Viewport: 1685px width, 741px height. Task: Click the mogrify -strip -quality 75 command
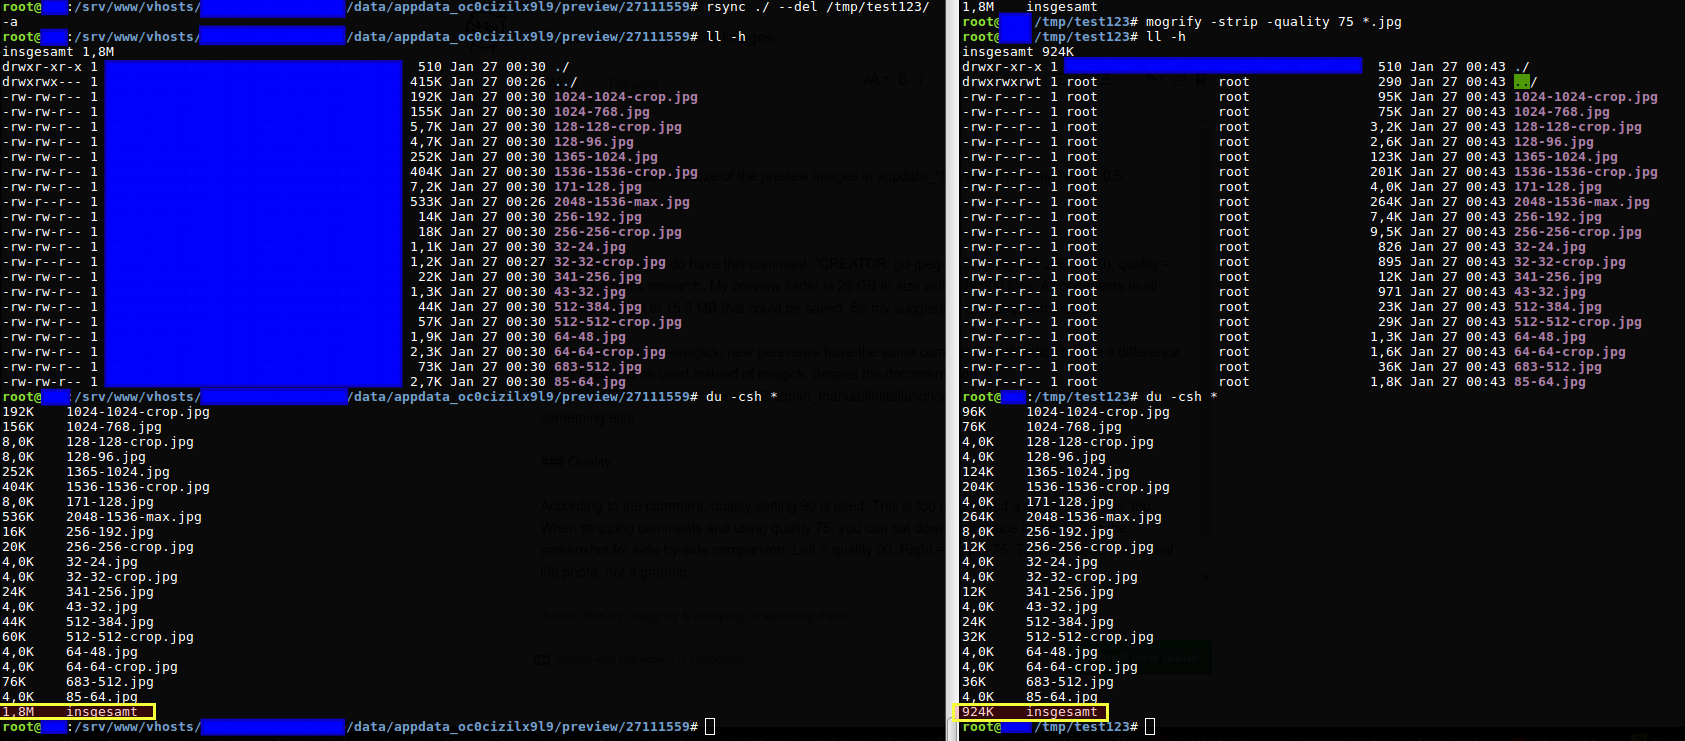(1274, 22)
